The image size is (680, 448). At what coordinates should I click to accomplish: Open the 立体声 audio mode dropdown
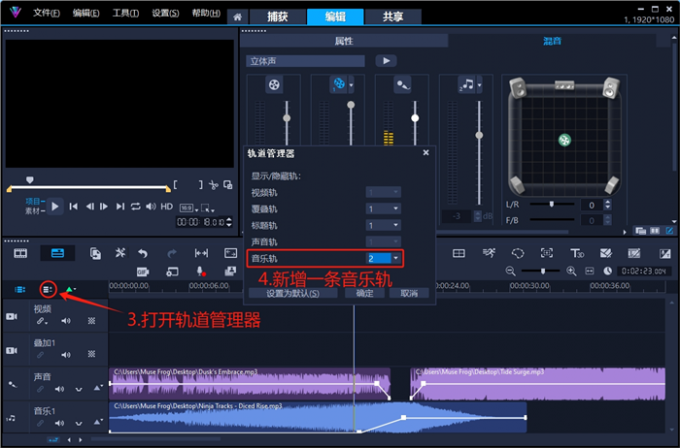[x=305, y=61]
